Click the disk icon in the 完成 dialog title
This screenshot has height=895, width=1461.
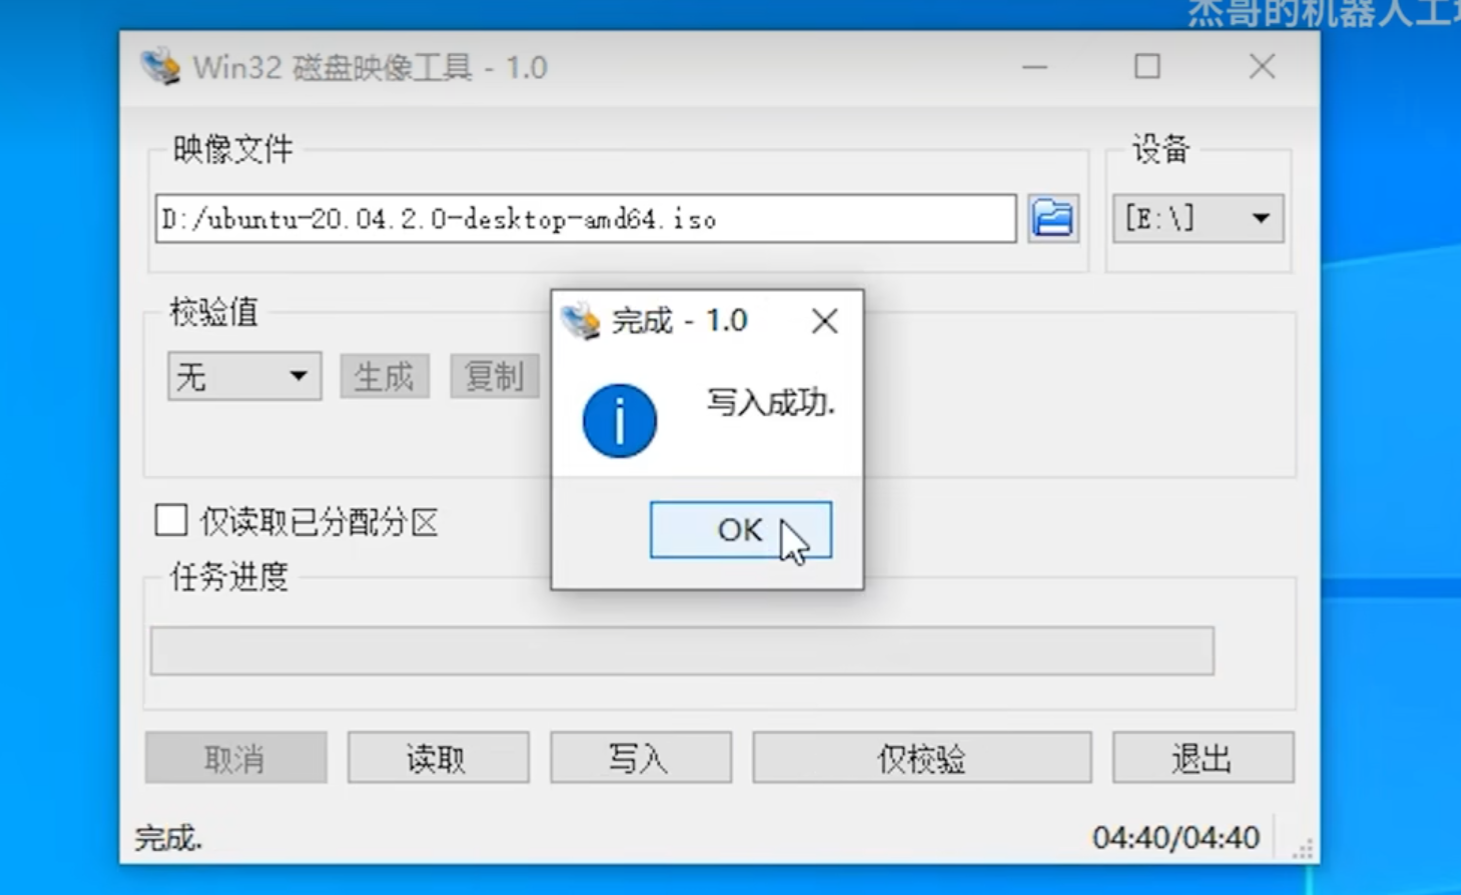click(x=580, y=321)
